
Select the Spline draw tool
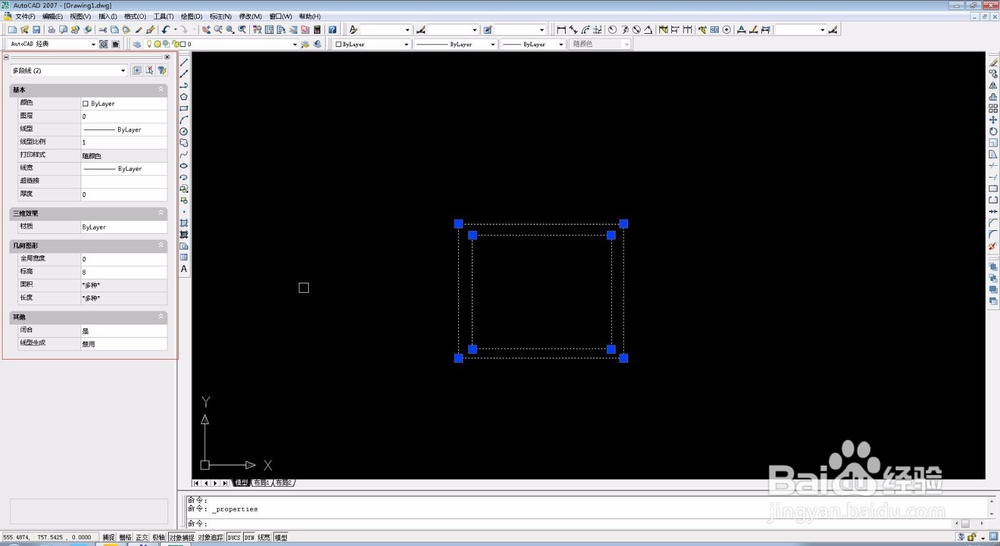point(184,154)
